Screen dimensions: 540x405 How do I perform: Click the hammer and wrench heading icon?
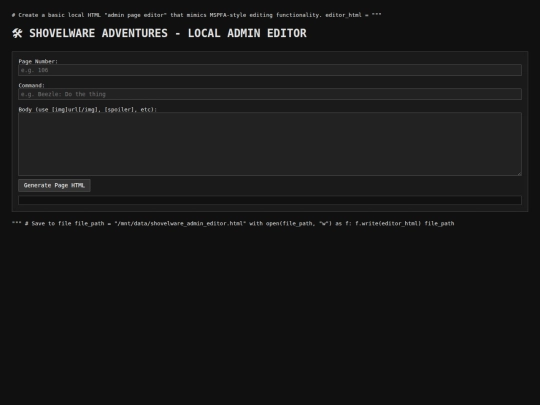(17, 33)
